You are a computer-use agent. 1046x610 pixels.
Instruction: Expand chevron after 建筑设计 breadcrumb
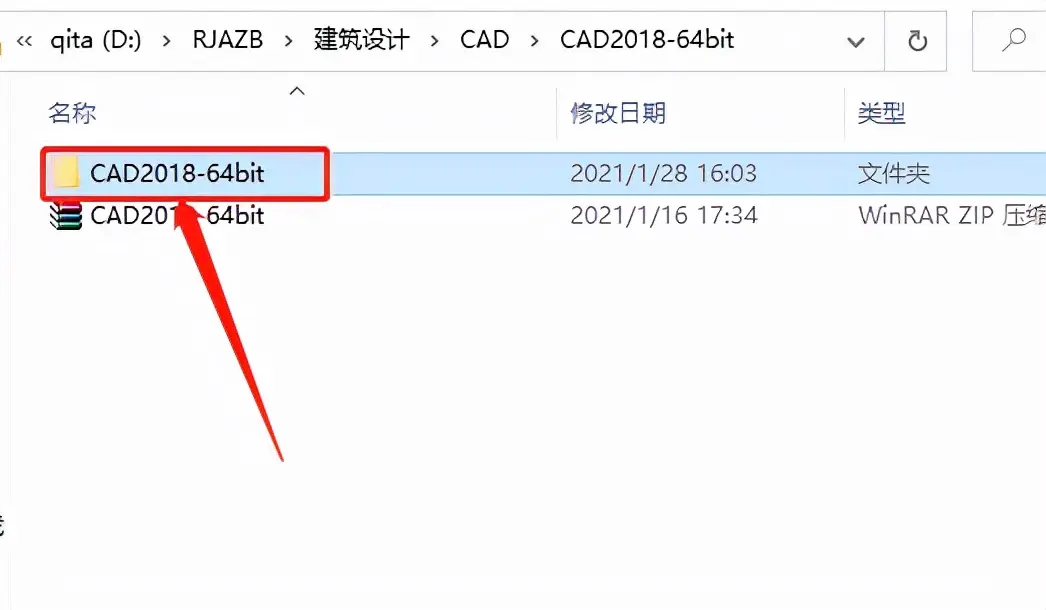[434, 41]
